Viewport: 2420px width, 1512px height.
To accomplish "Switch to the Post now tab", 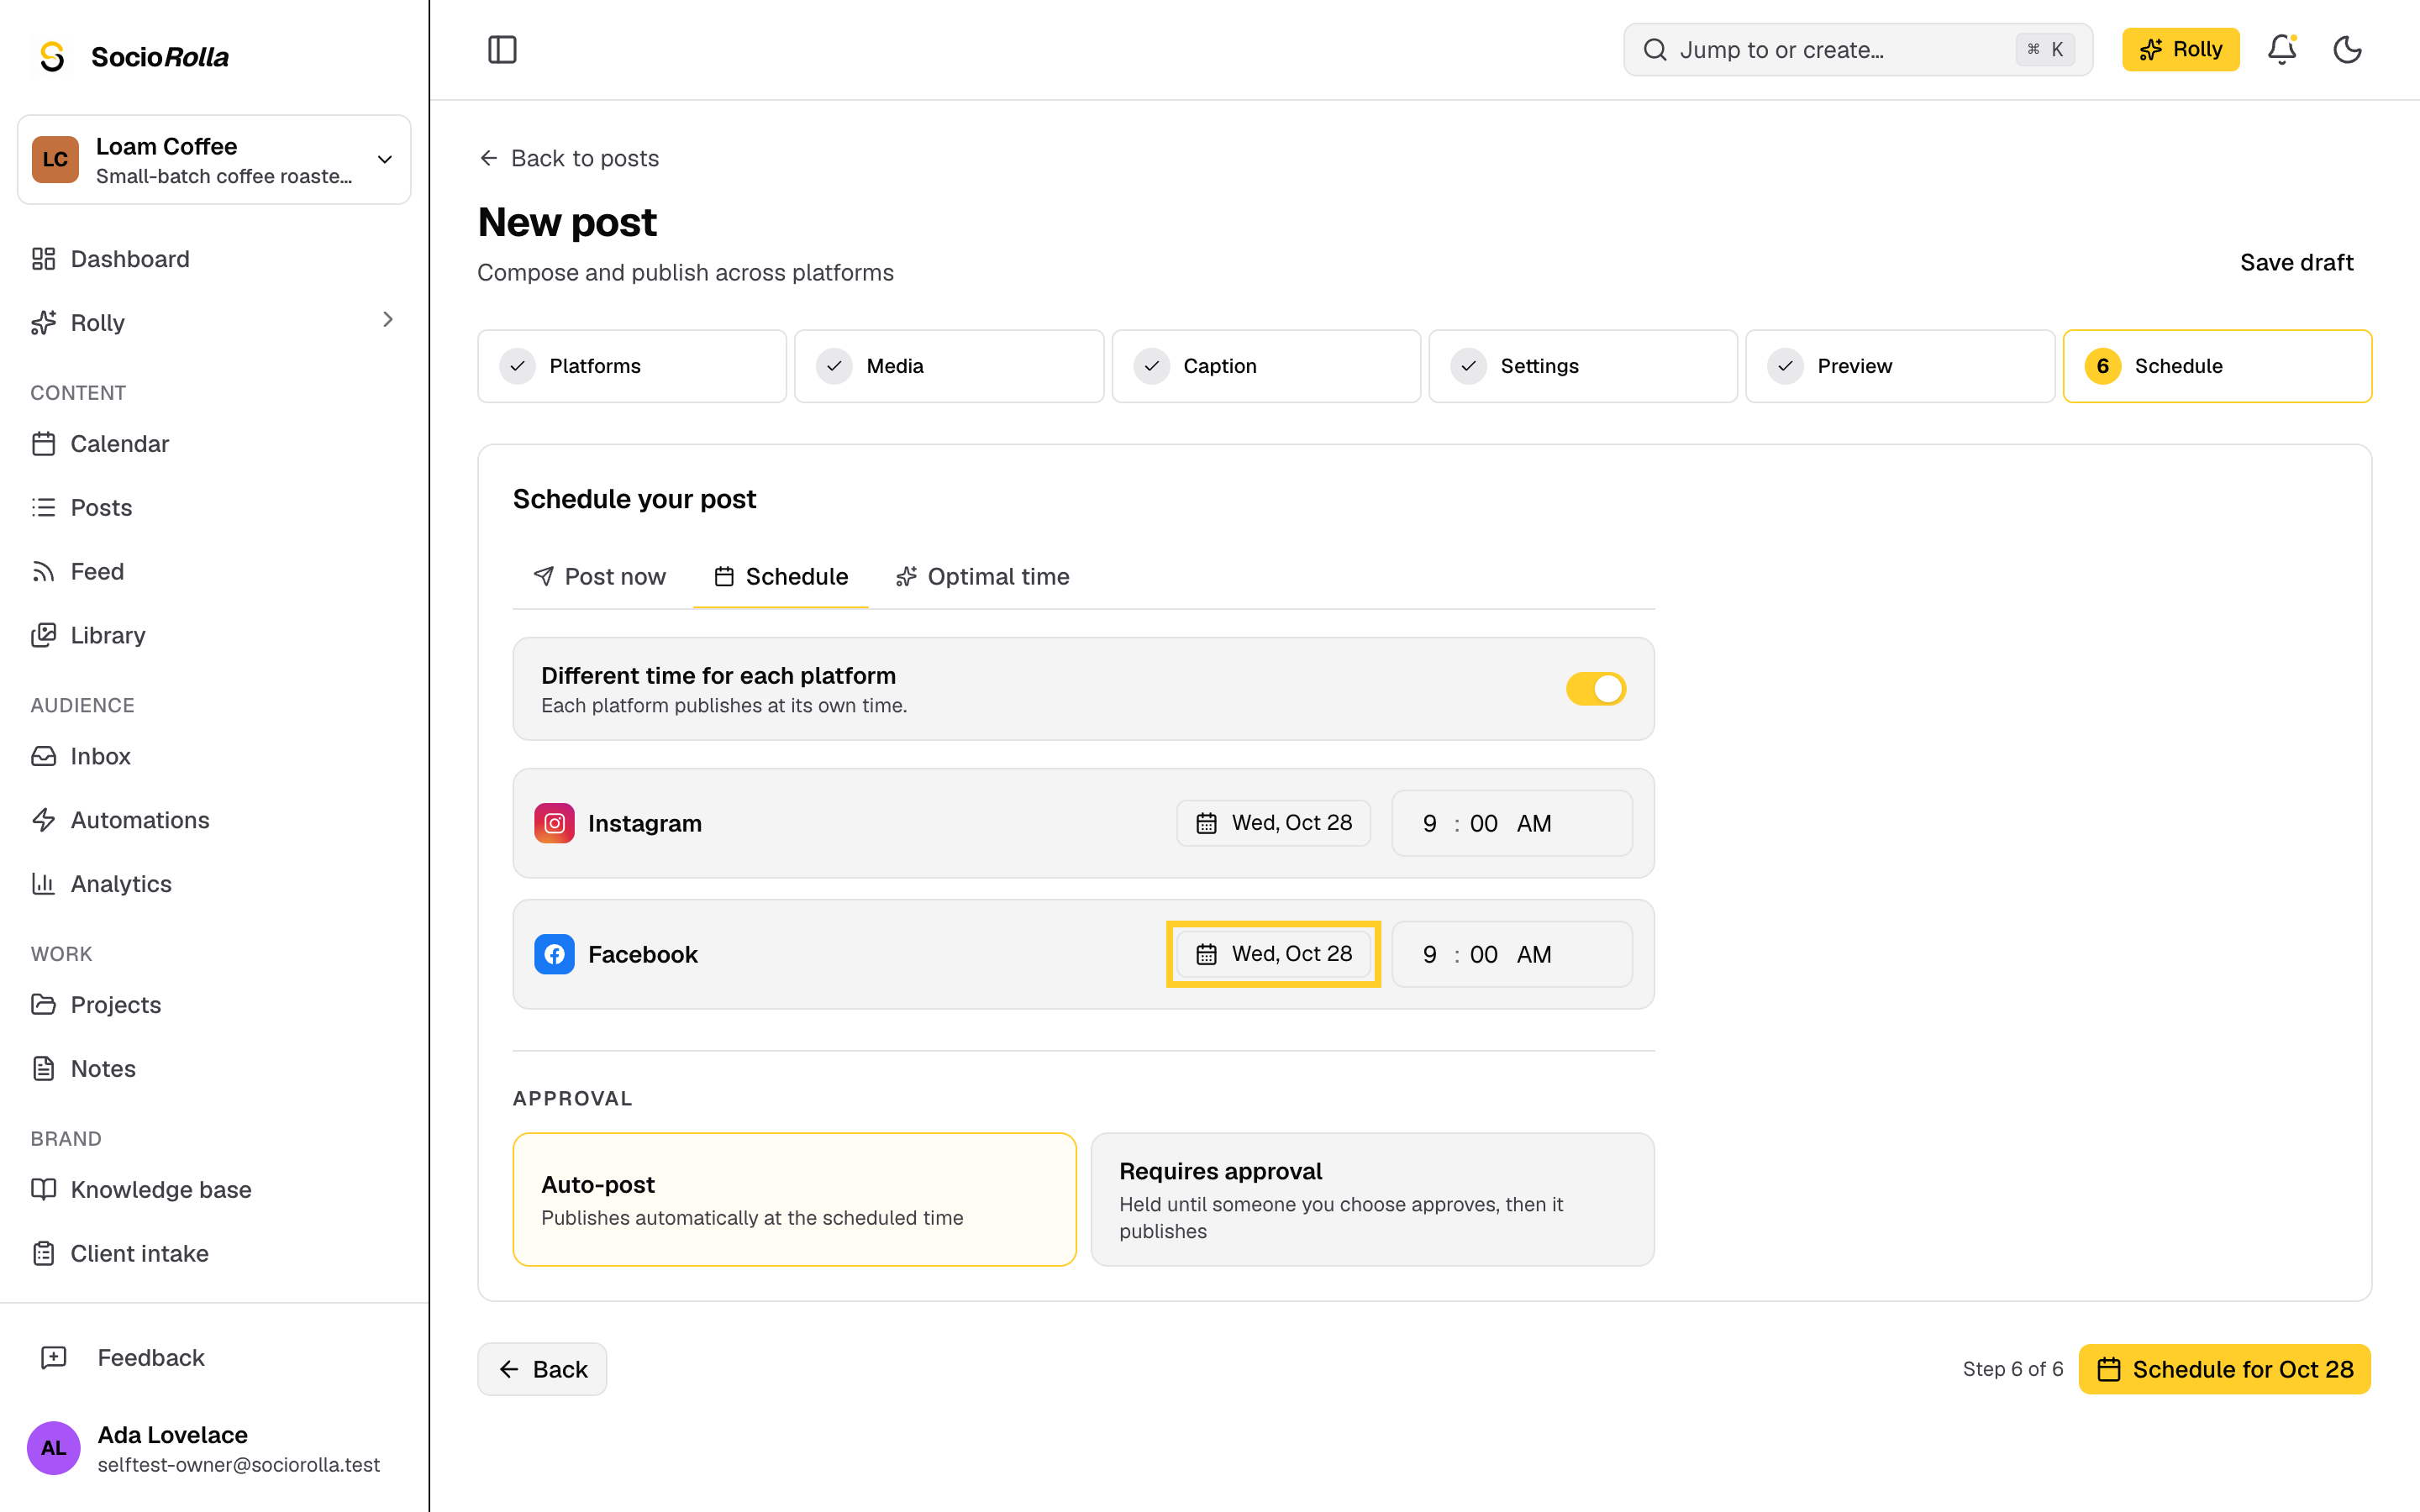I will tap(600, 576).
